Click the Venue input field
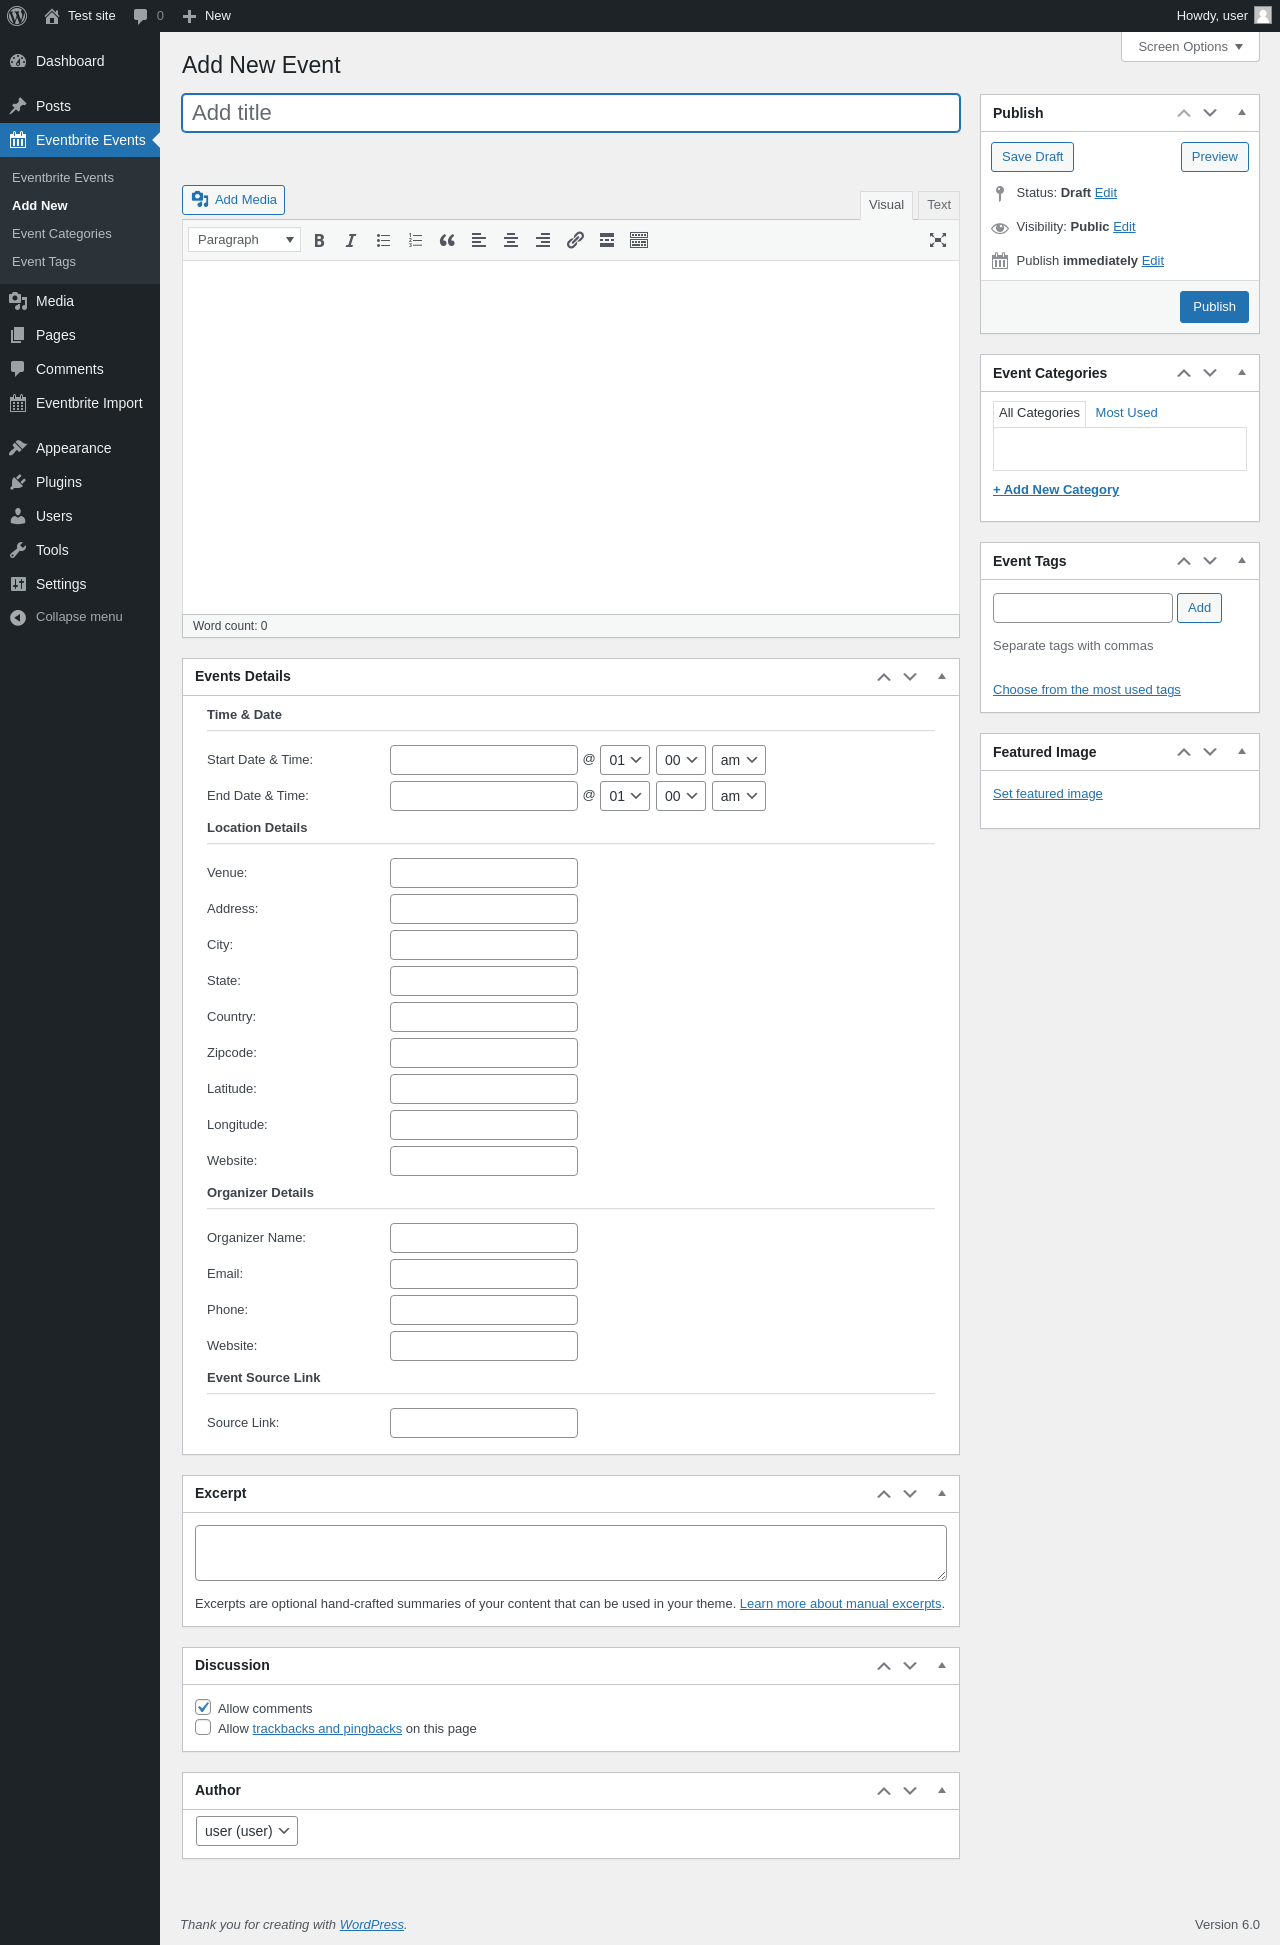 click(484, 873)
